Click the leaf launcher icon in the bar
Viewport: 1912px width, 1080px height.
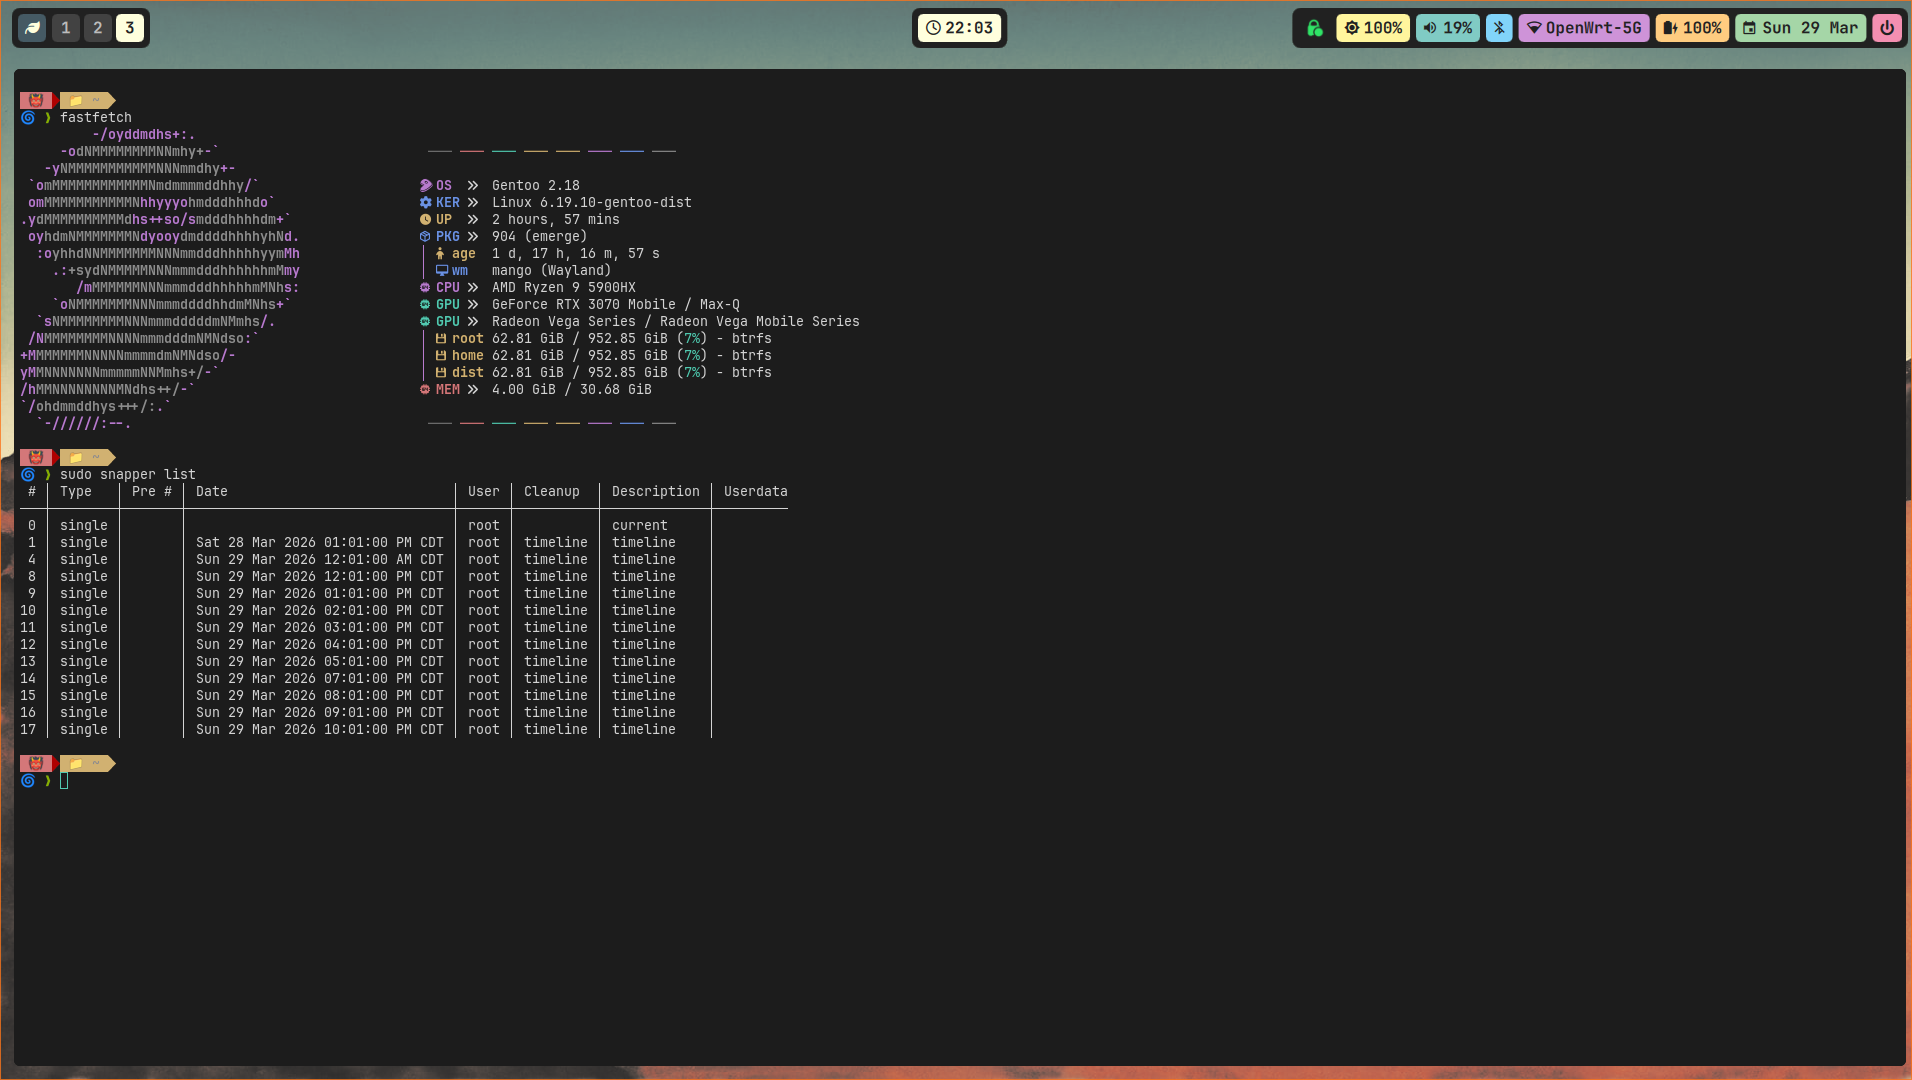[x=32, y=28]
